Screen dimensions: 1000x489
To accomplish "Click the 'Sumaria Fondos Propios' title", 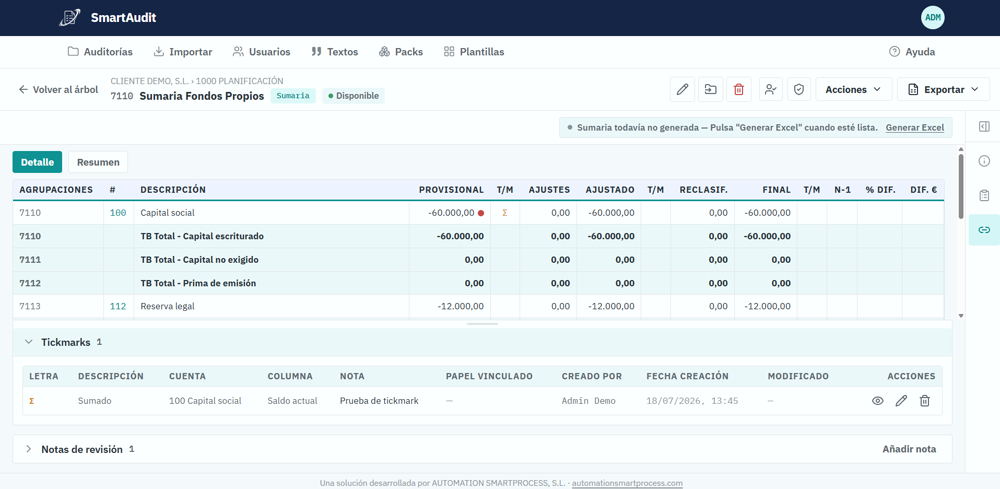I will (202, 96).
